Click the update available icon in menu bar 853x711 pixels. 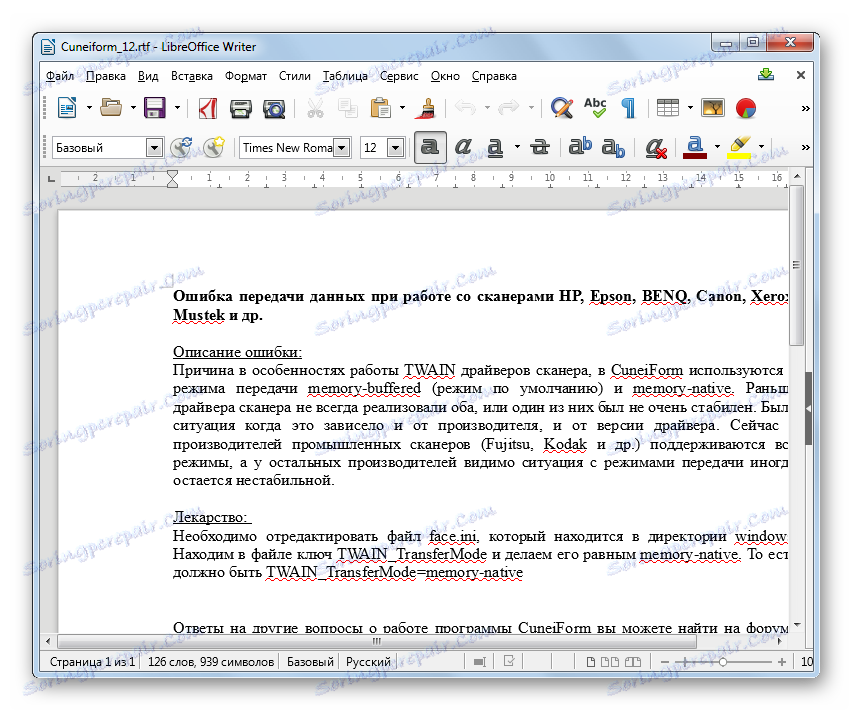click(766, 75)
